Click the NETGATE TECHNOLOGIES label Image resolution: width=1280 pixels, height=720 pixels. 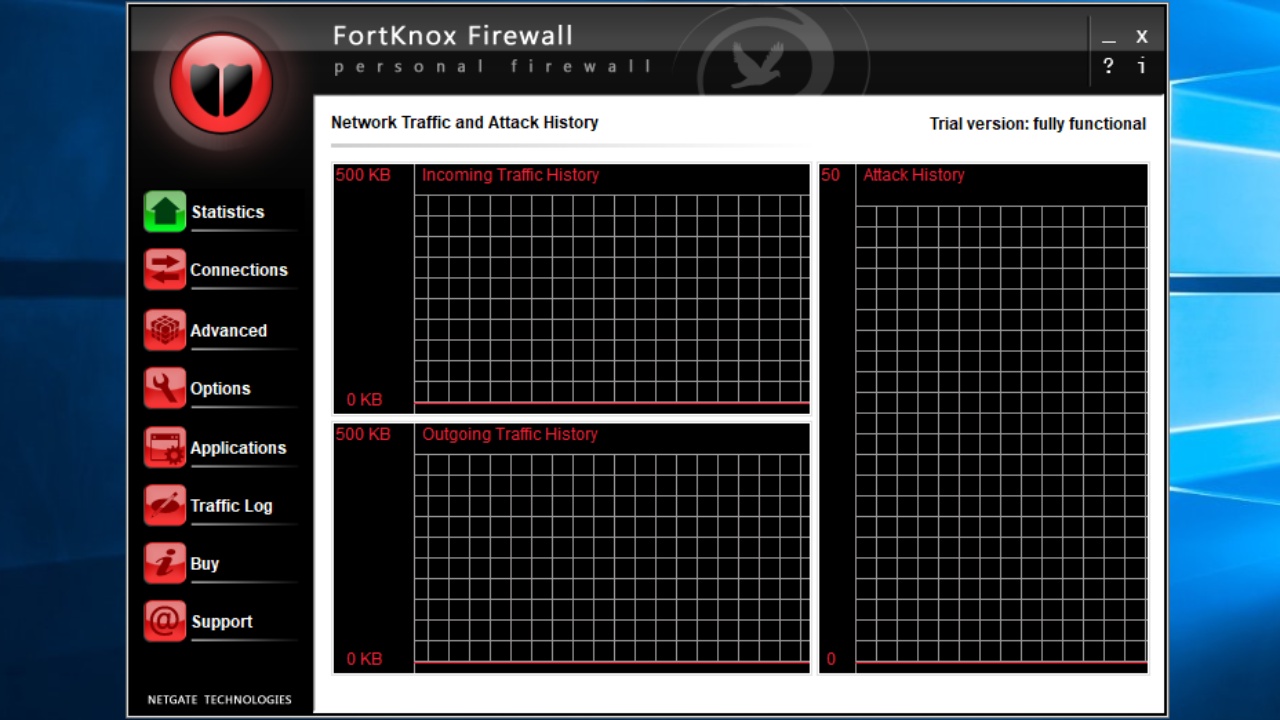[x=220, y=700]
